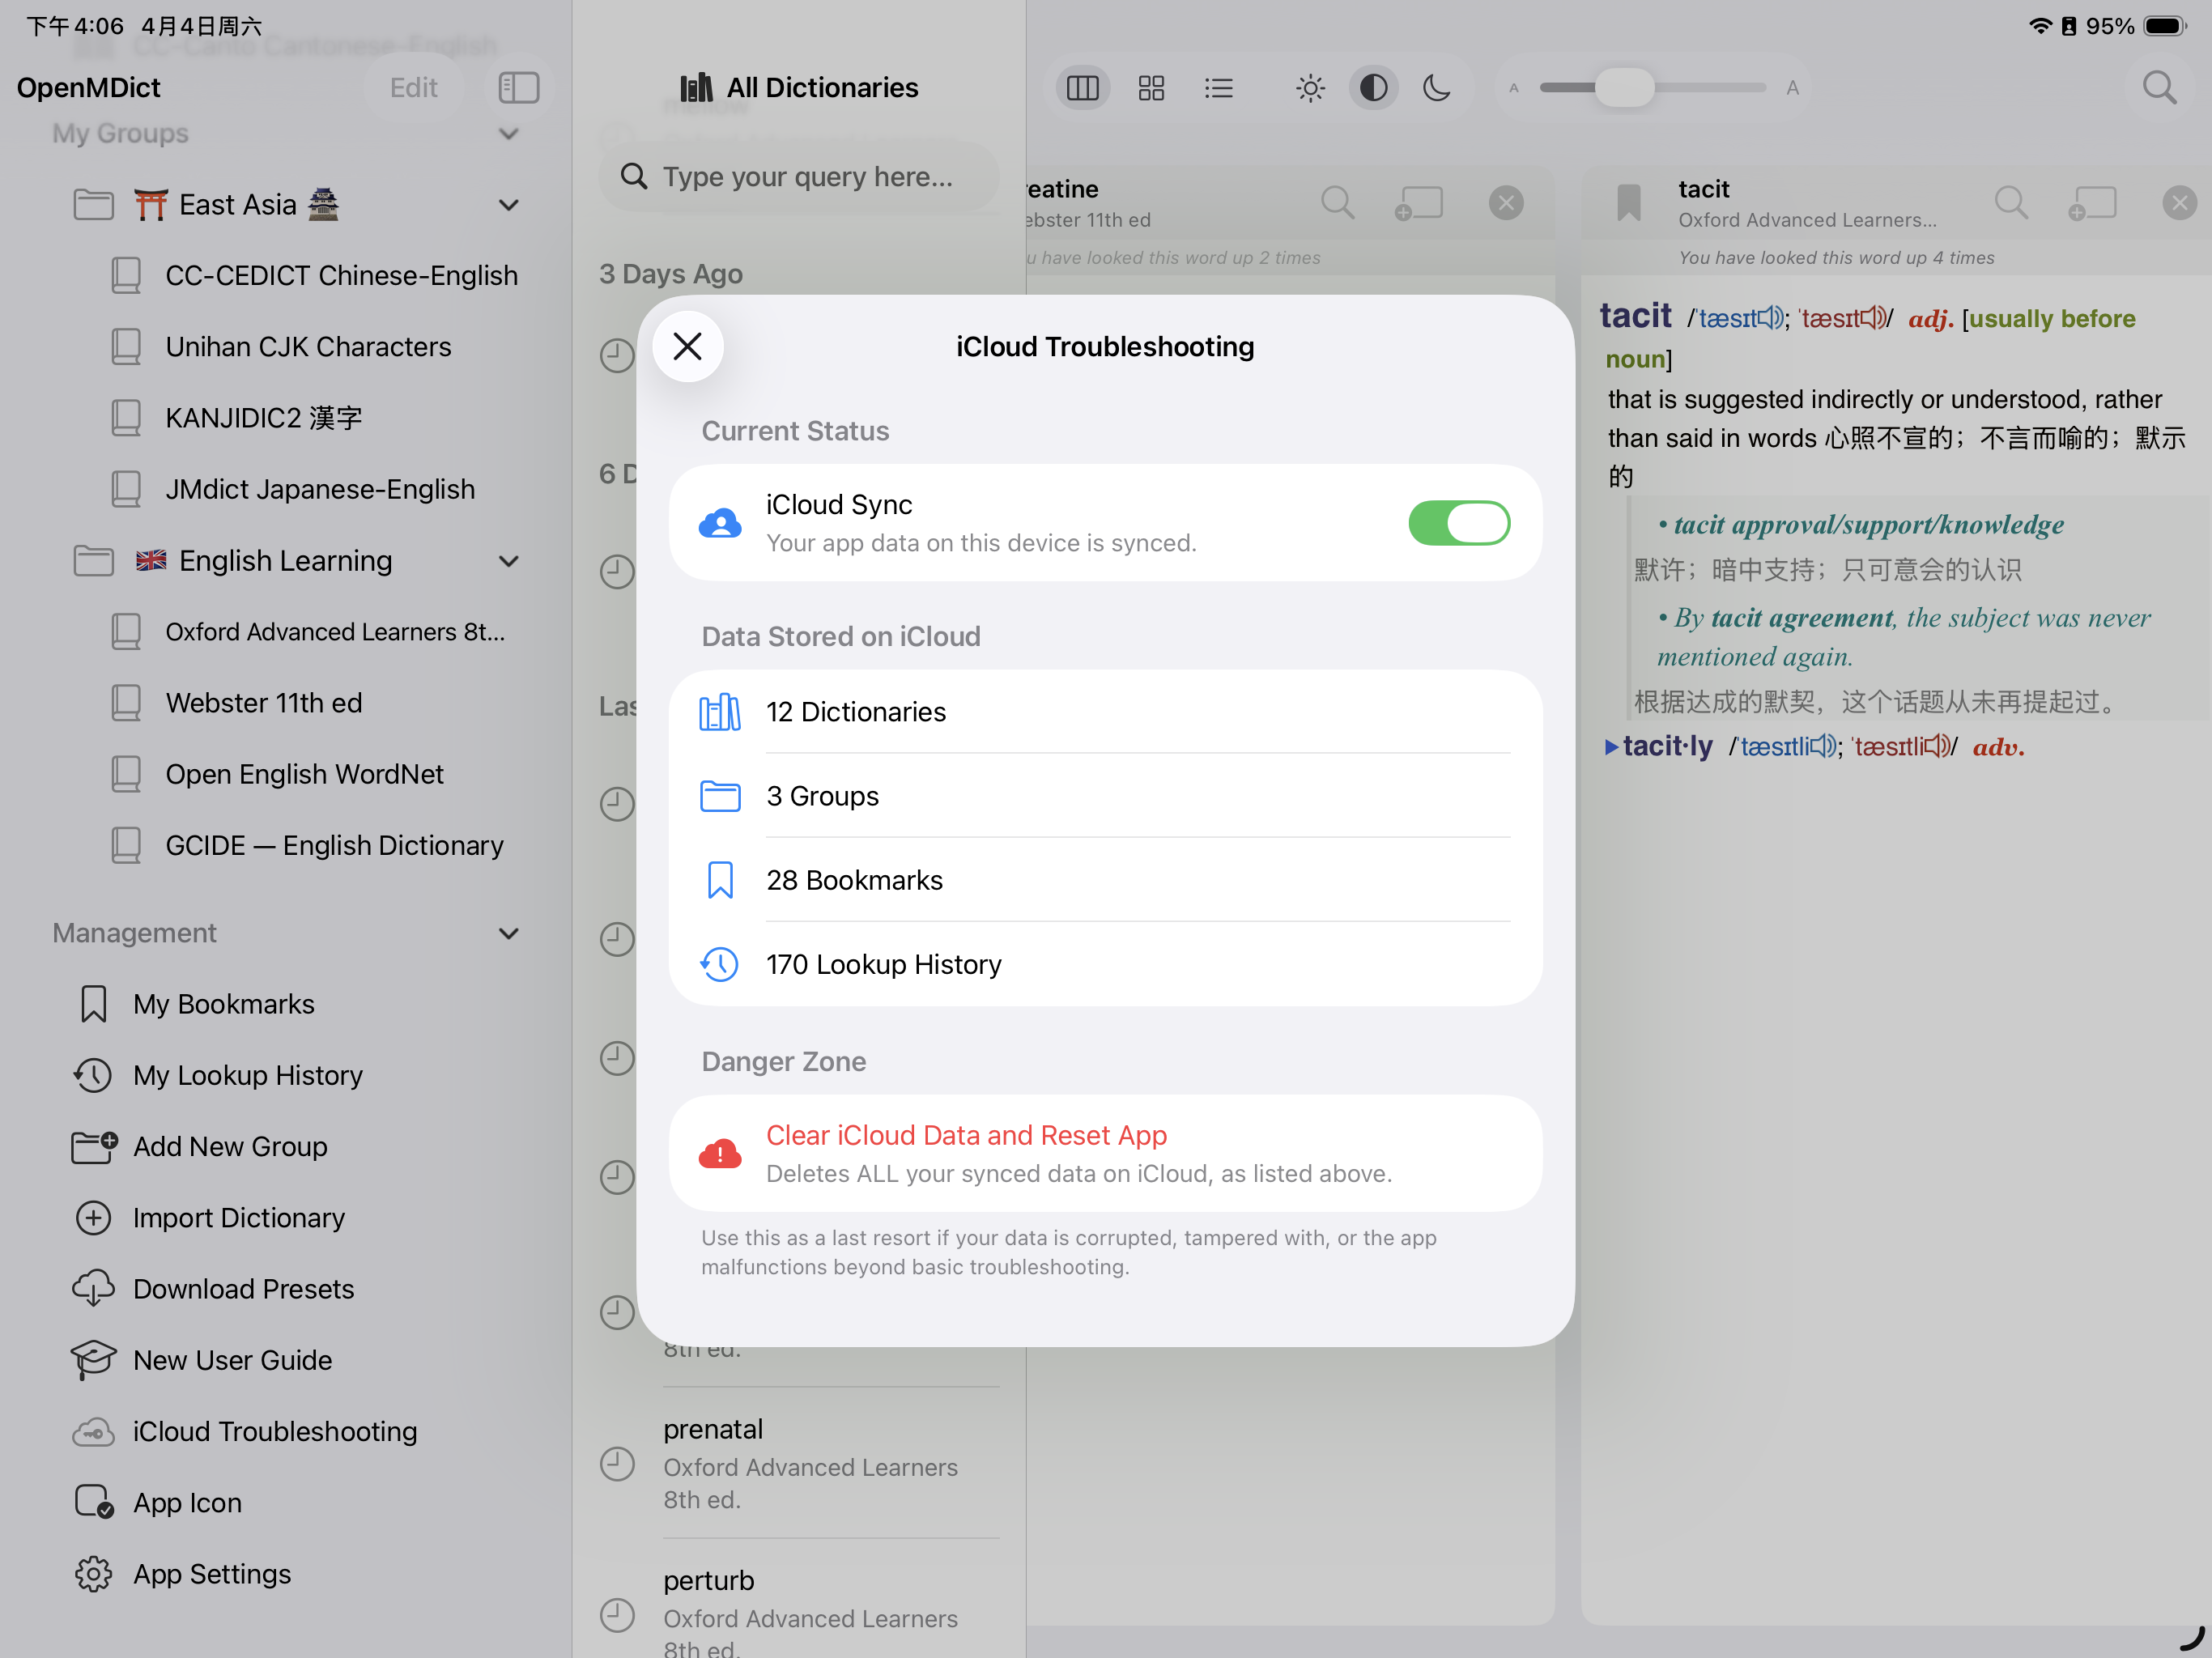Click the top-right search magnifier icon
The image size is (2212, 1658).
2158,88
